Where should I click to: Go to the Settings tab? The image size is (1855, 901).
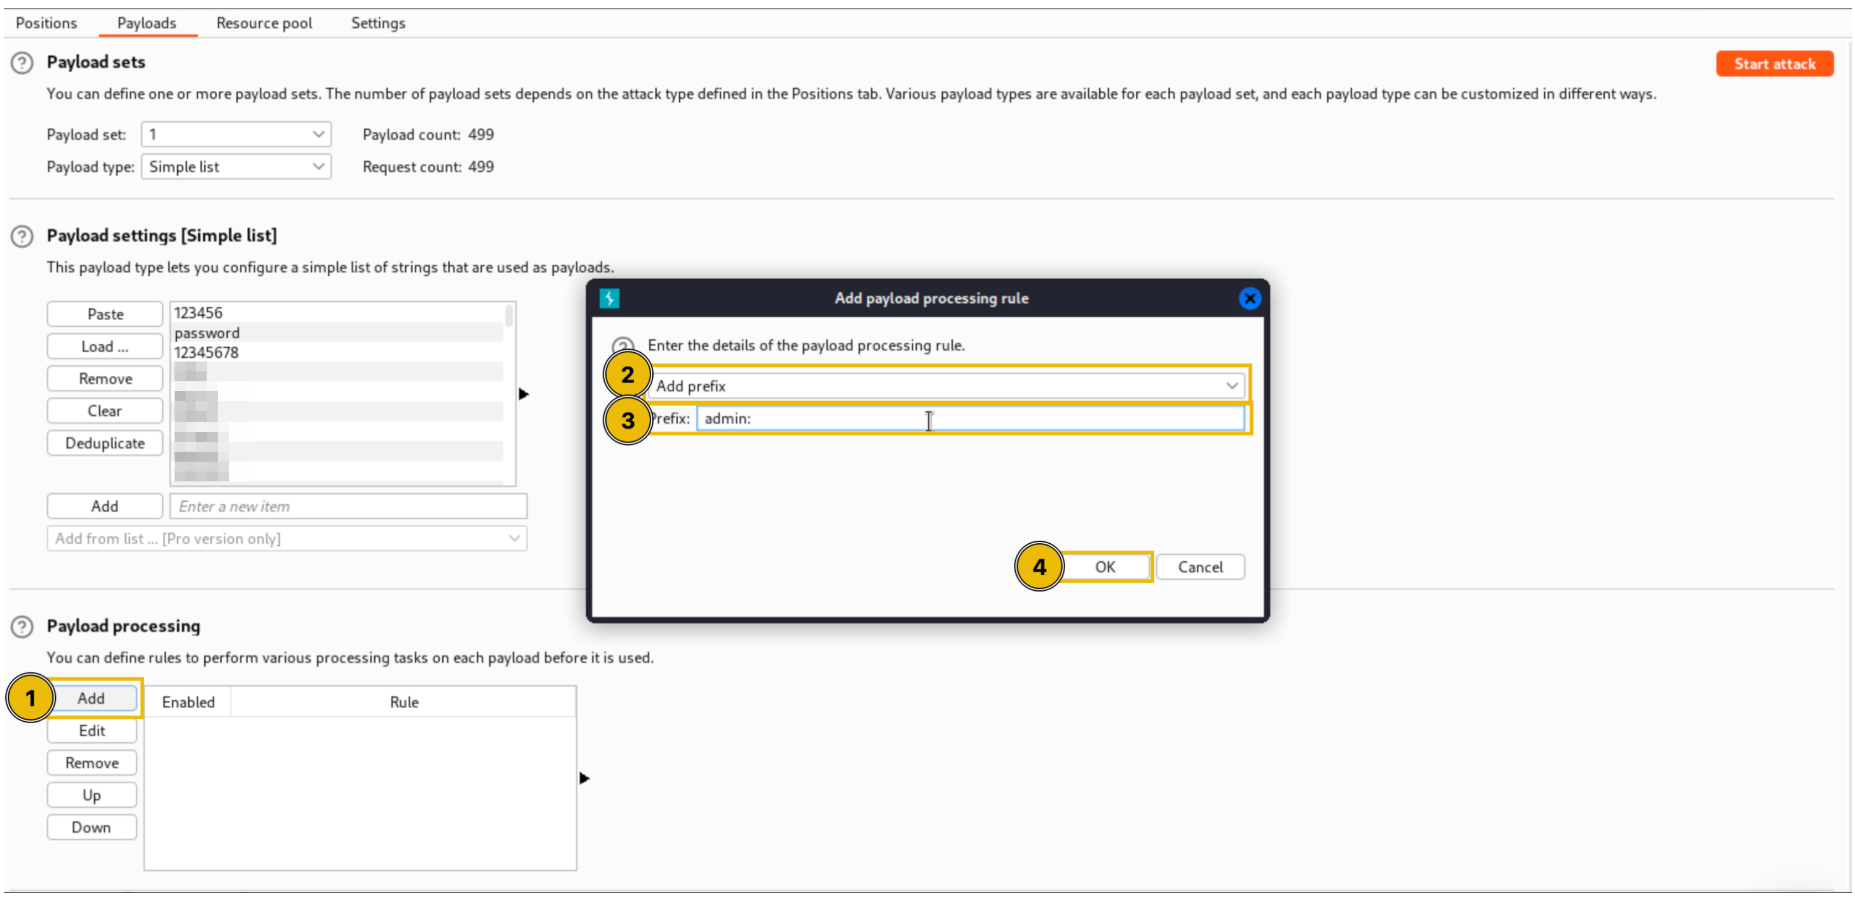(x=378, y=23)
